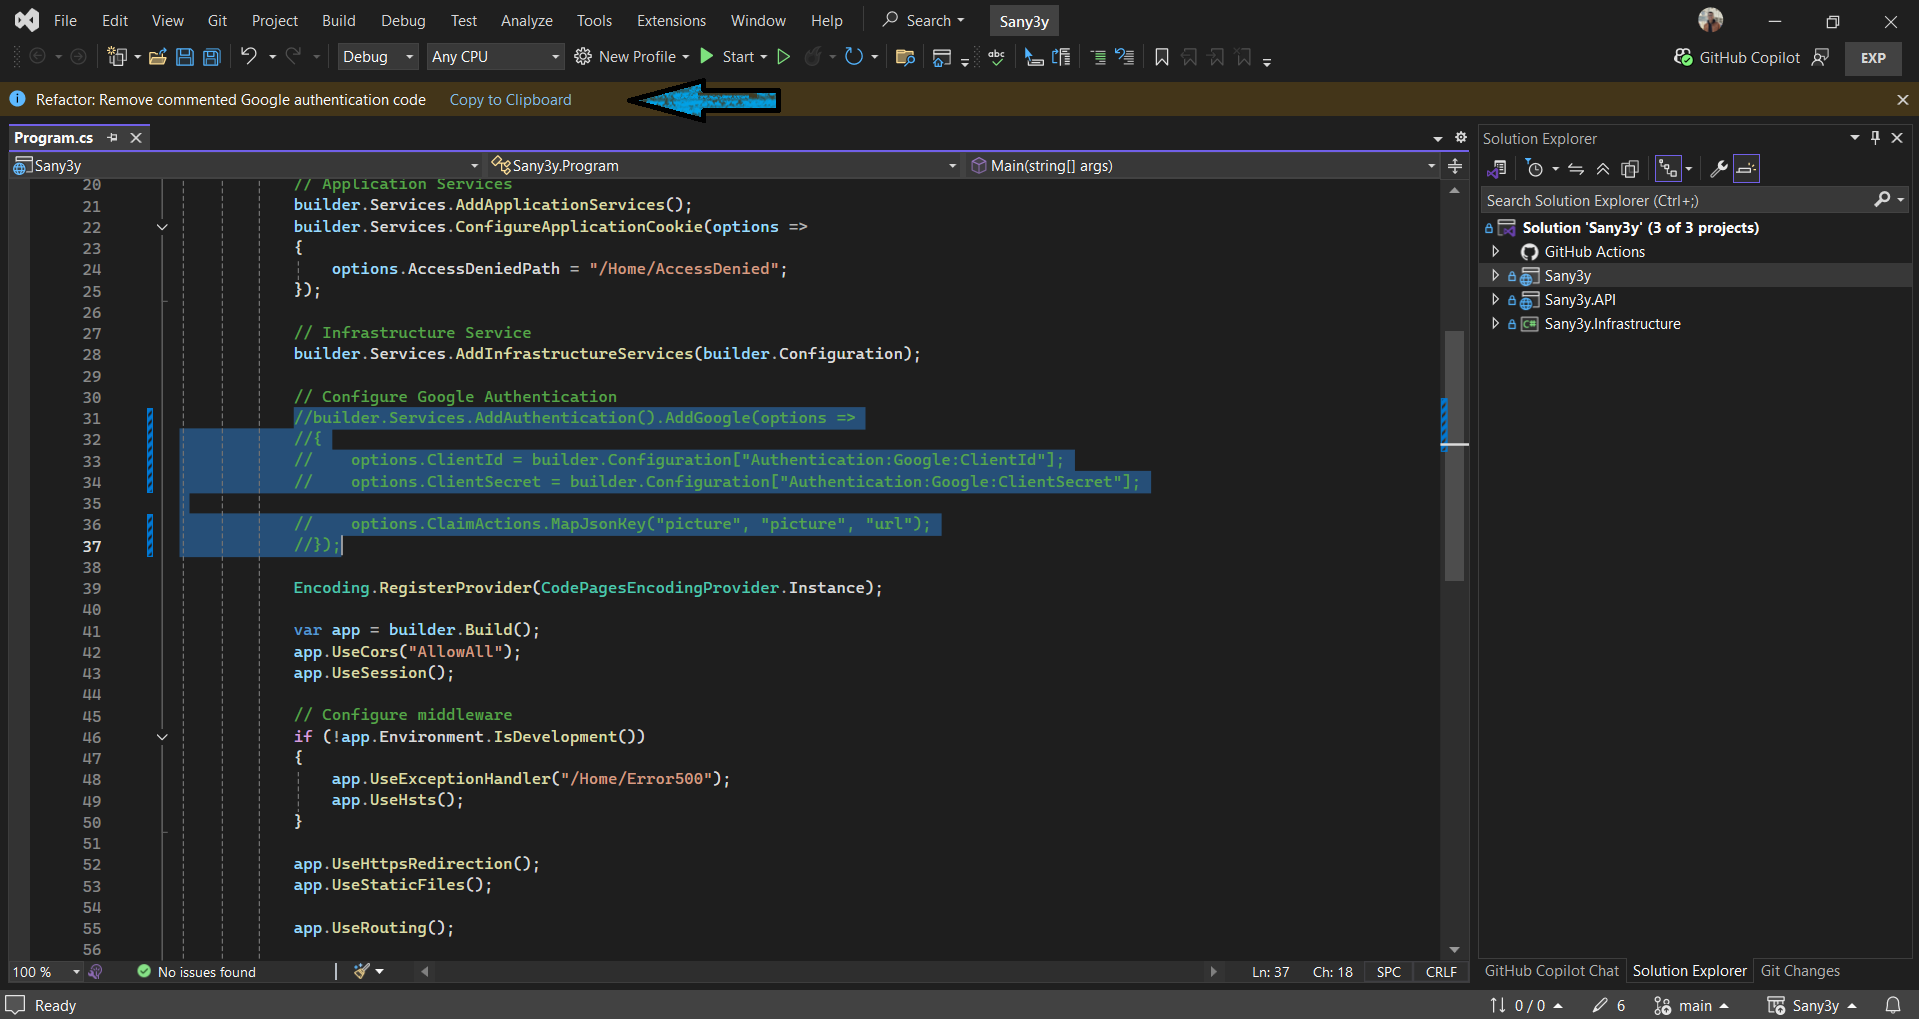Collapse all nodes in Solution Explorer
Screen dimensions: 1919x1019
click(x=1602, y=168)
